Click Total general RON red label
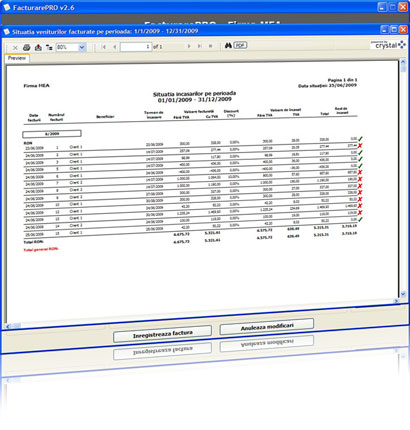 coord(41,249)
